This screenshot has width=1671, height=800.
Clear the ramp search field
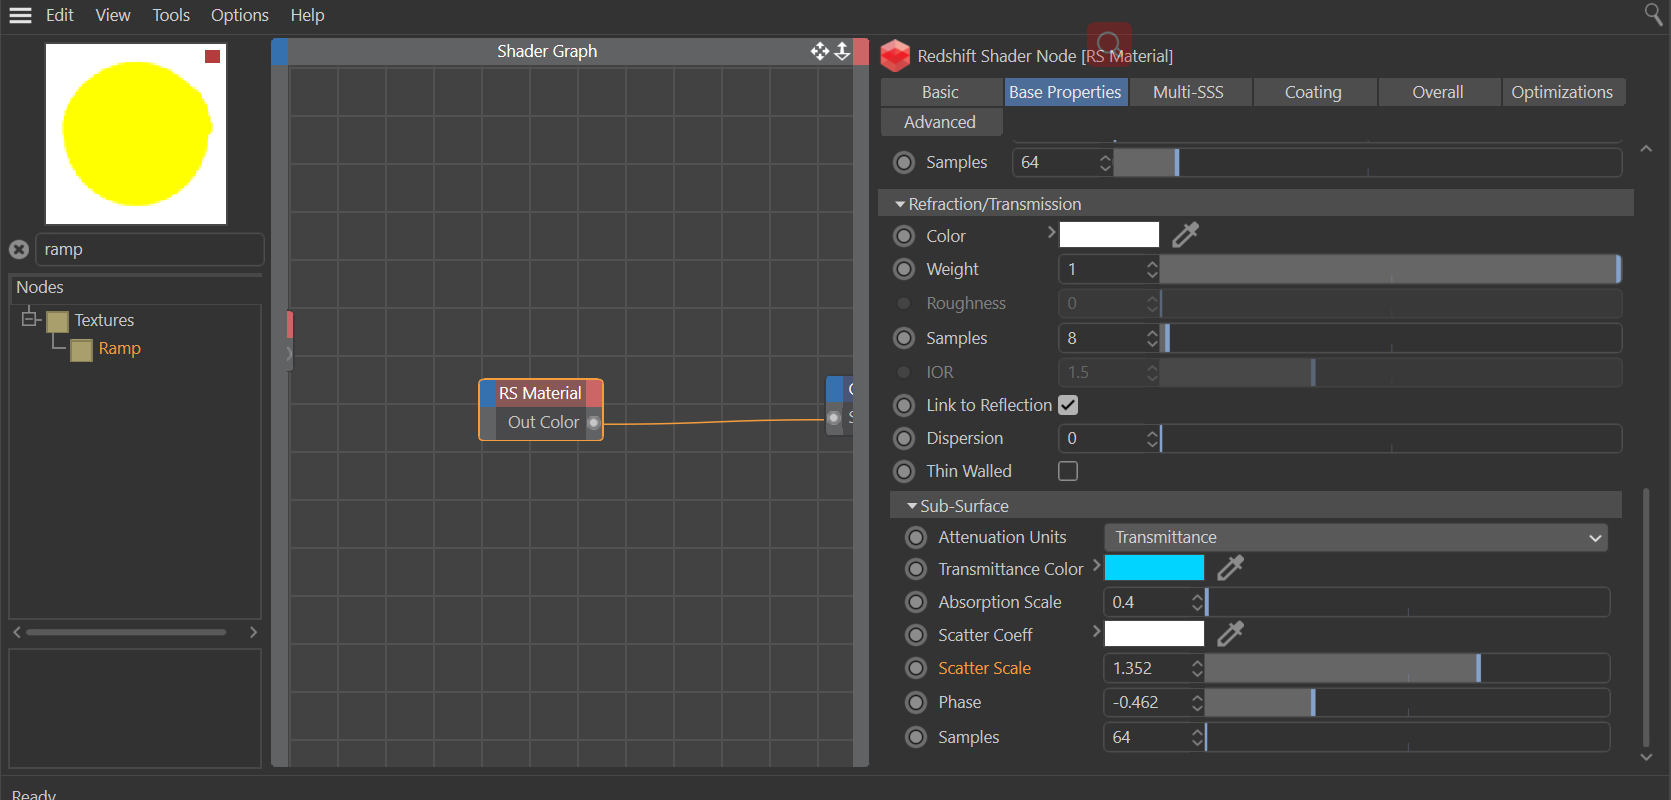[19, 249]
